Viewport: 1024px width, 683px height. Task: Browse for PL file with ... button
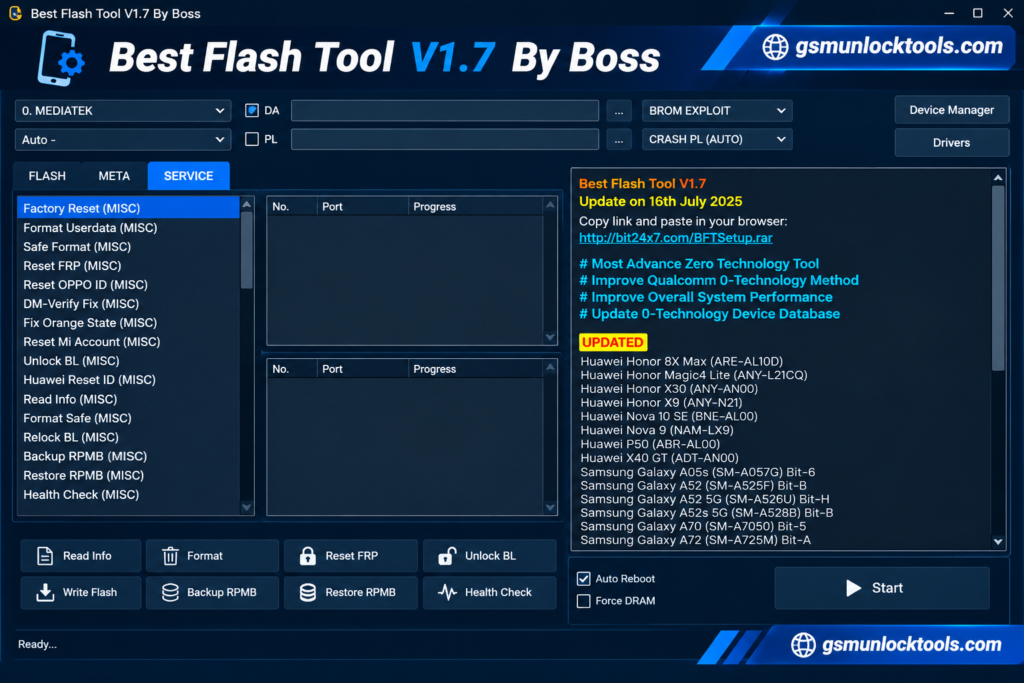click(618, 139)
